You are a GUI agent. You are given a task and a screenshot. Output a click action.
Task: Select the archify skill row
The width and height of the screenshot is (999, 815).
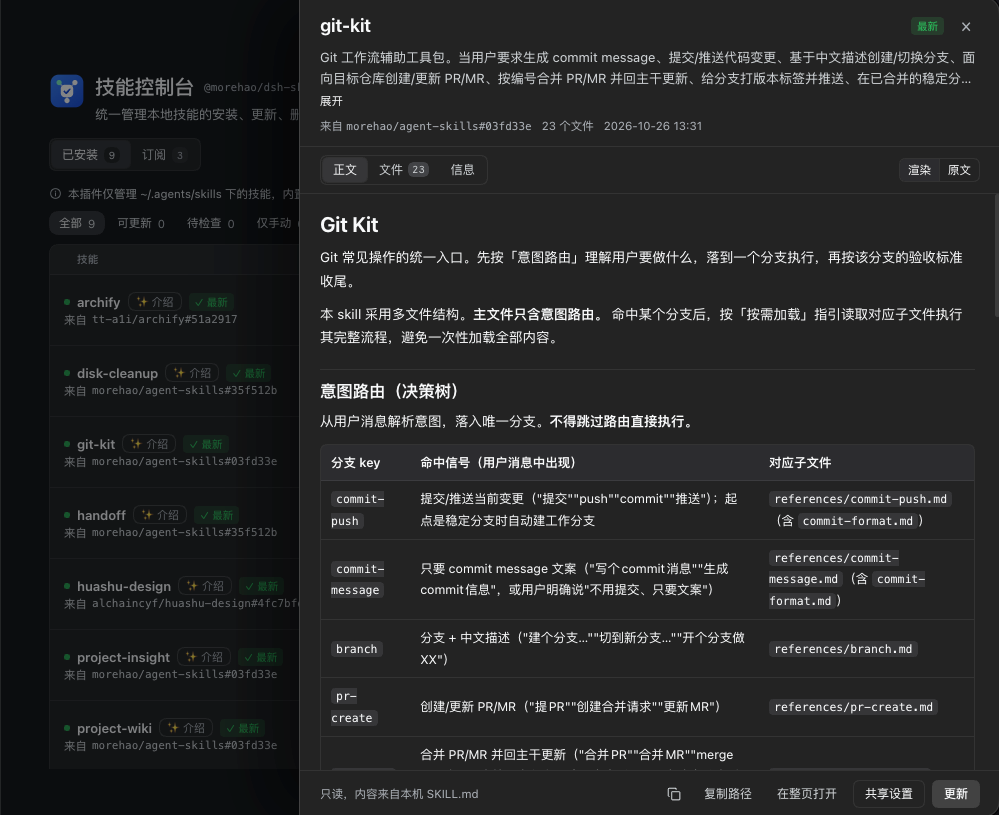pyautogui.click(x=175, y=310)
